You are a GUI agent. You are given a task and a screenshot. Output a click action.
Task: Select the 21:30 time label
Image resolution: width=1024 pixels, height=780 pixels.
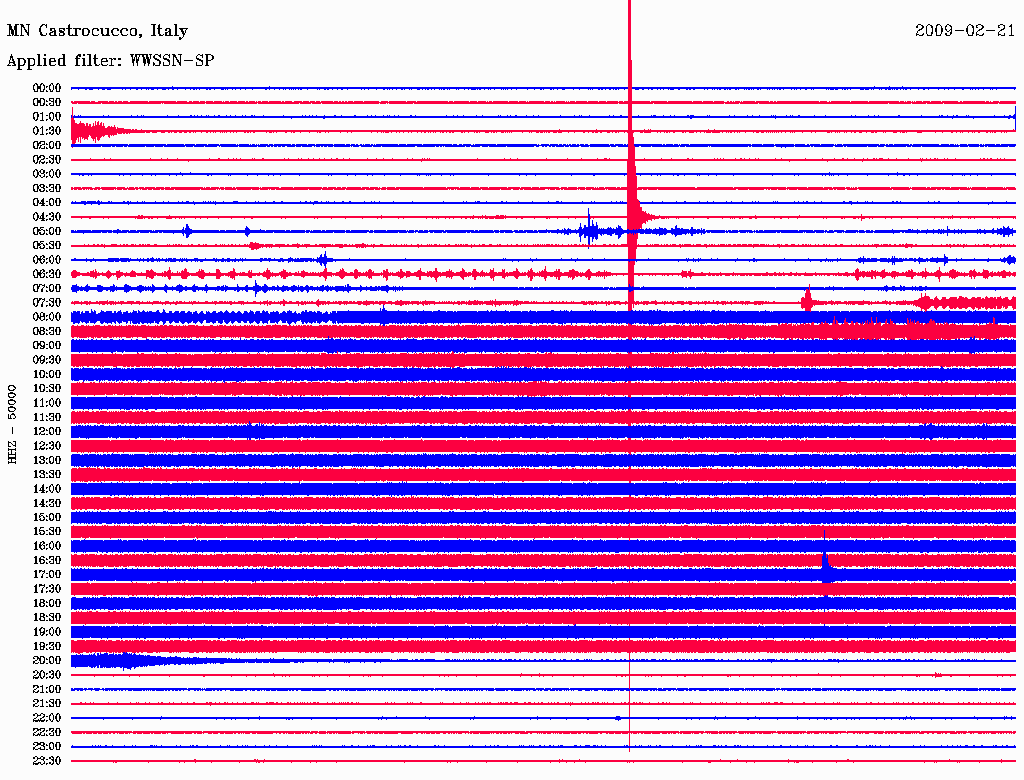[x=47, y=704]
